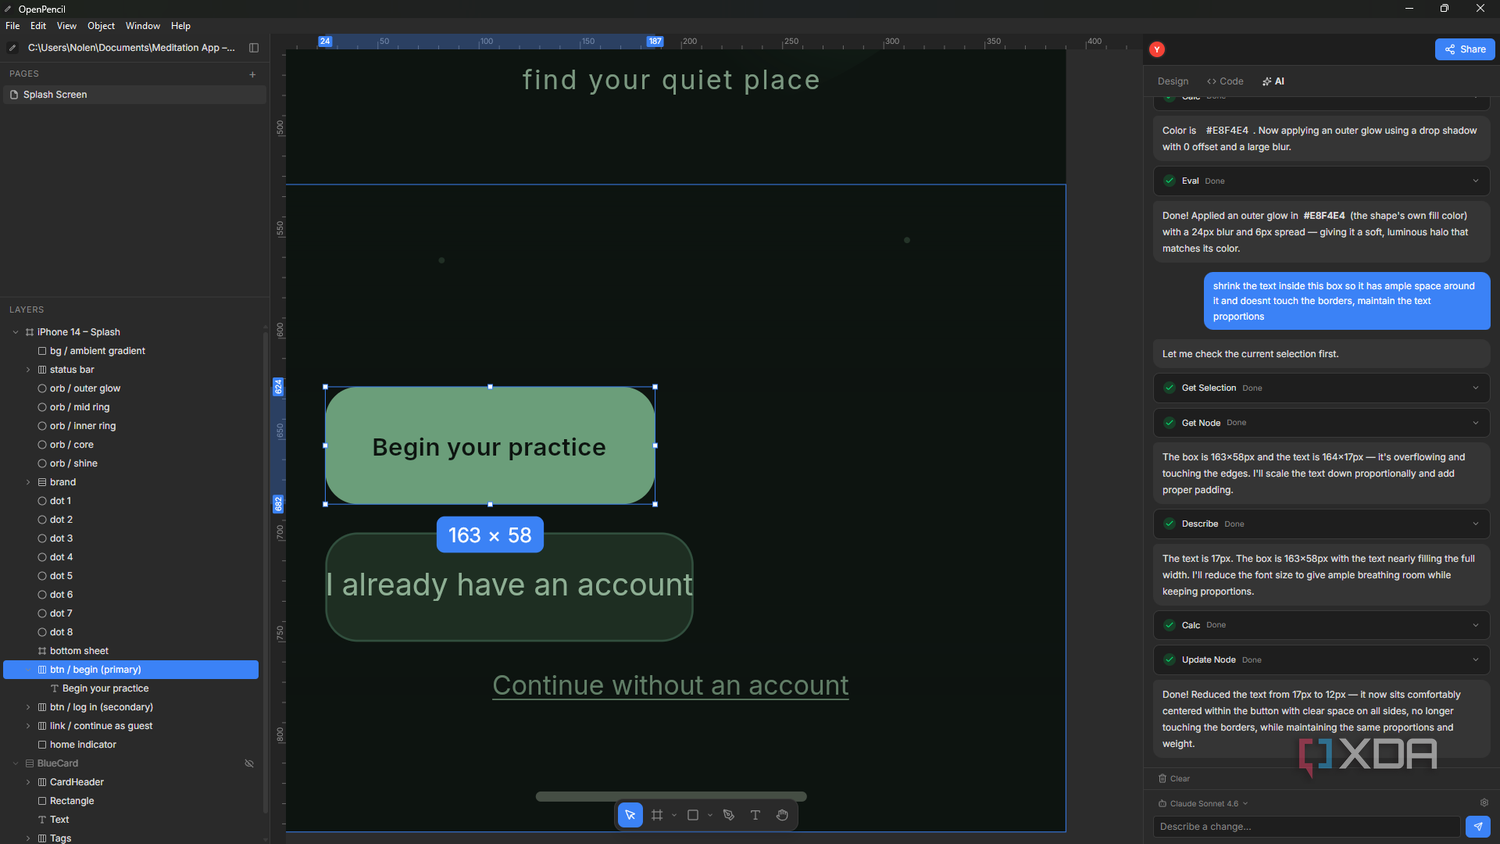
Task: Switch to the AI tab
Action: point(1273,81)
